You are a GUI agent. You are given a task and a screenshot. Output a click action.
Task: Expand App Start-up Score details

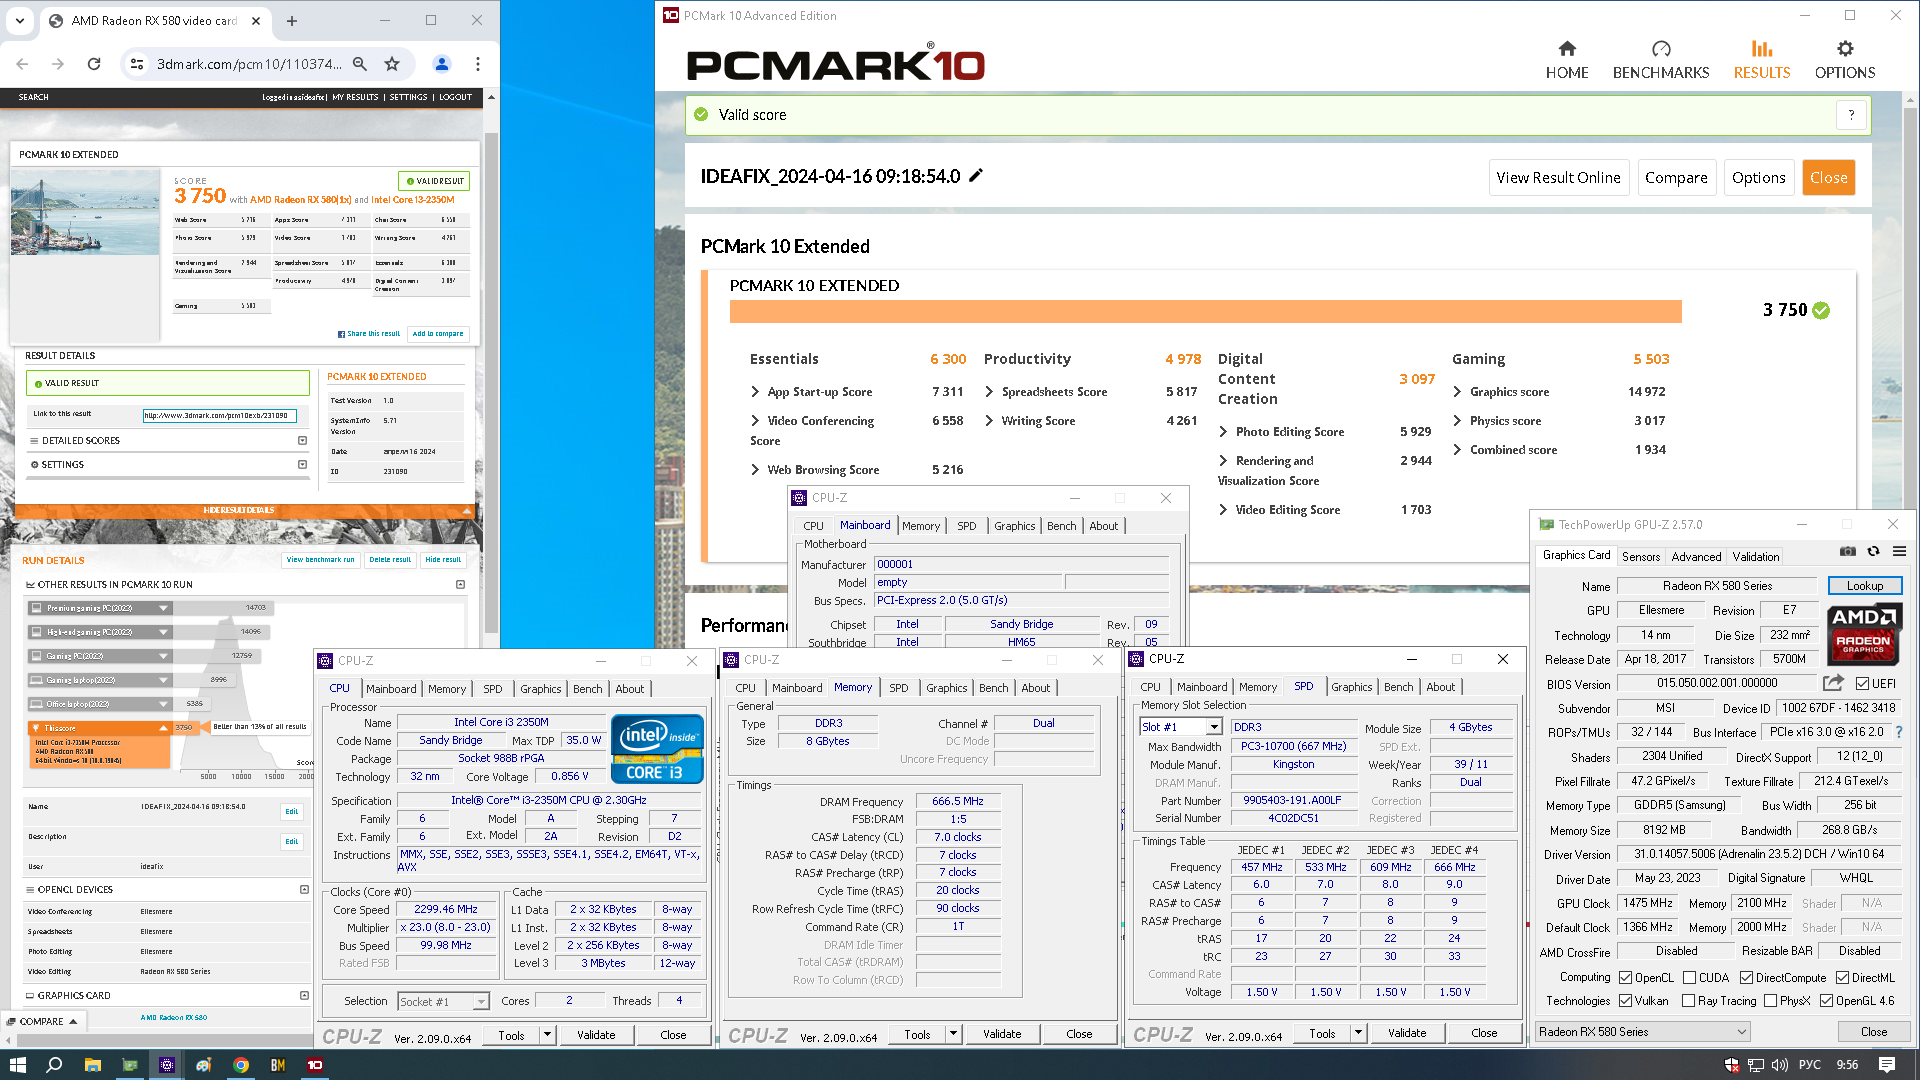[x=755, y=392]
